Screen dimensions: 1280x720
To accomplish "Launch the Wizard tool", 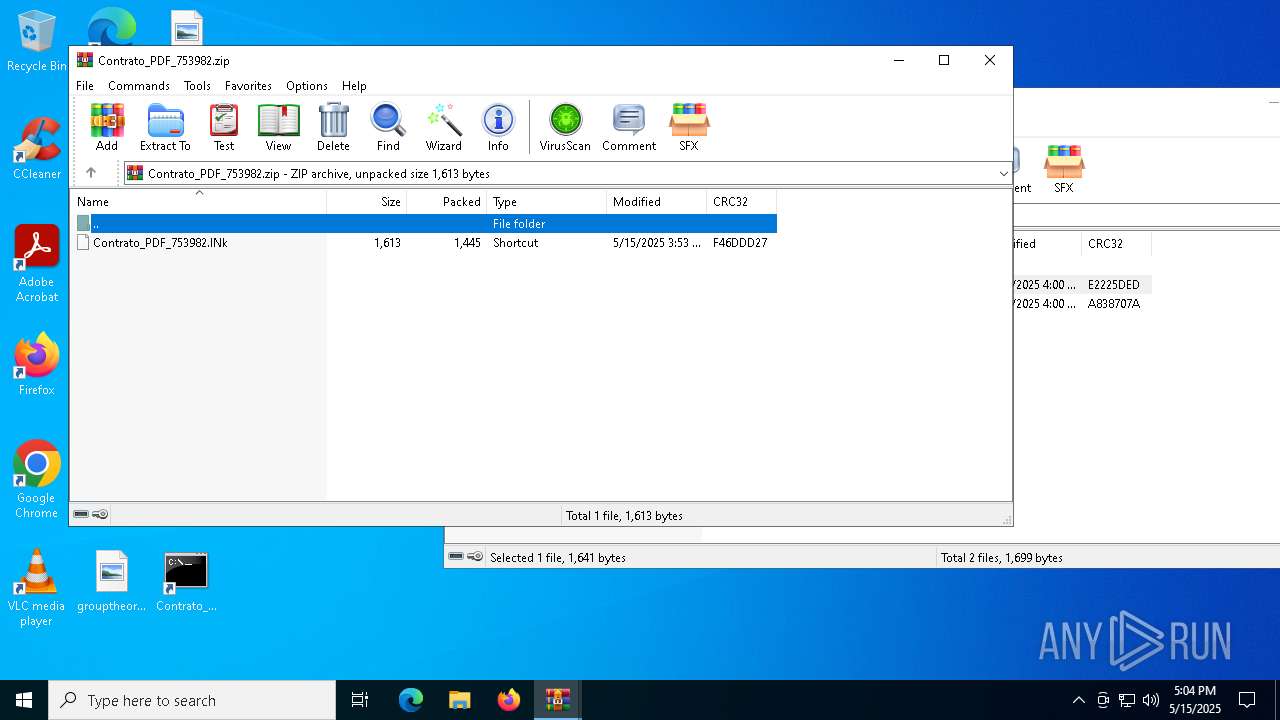I will (443, 127).
